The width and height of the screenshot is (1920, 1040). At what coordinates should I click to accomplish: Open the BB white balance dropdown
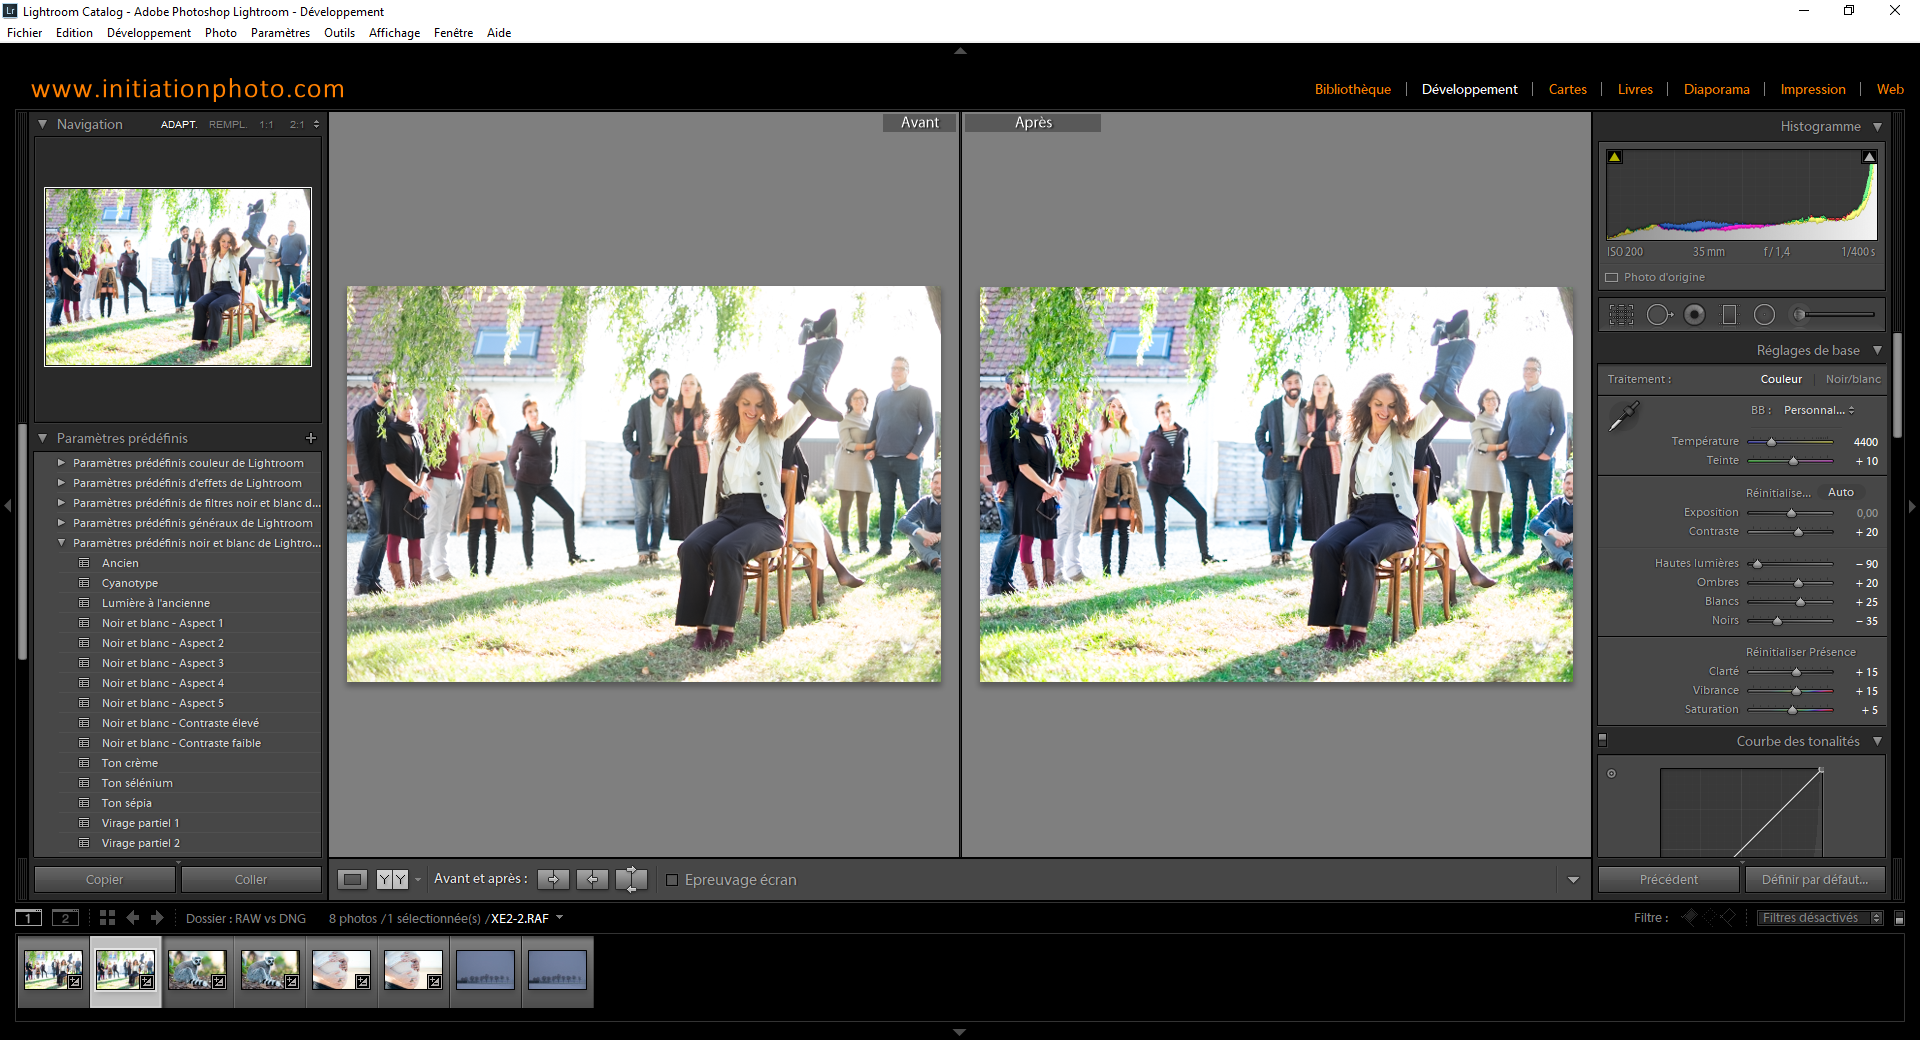pos(1818,410)
